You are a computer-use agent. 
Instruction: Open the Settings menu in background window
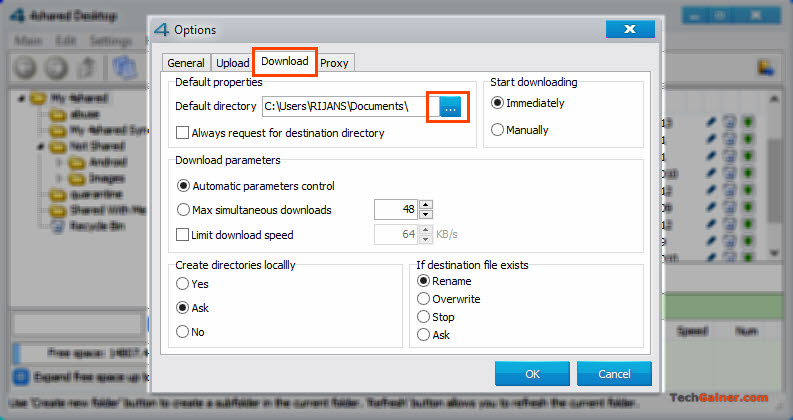(110, 40)
